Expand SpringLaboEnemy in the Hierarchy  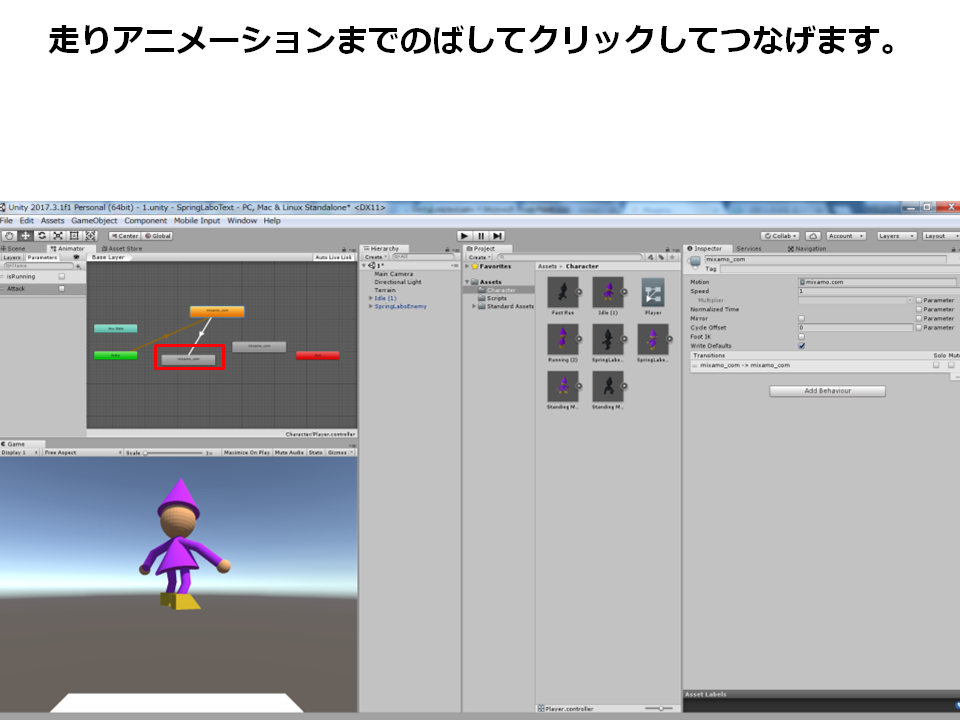point(370,306)
